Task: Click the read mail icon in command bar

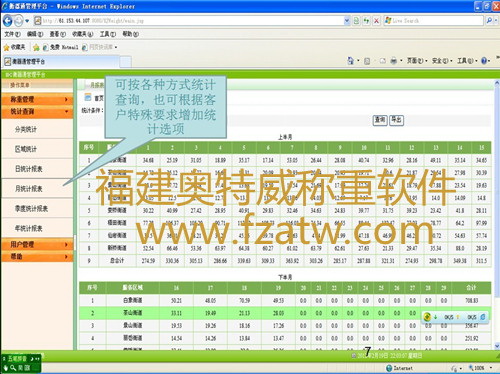Action: click(383, 61)
